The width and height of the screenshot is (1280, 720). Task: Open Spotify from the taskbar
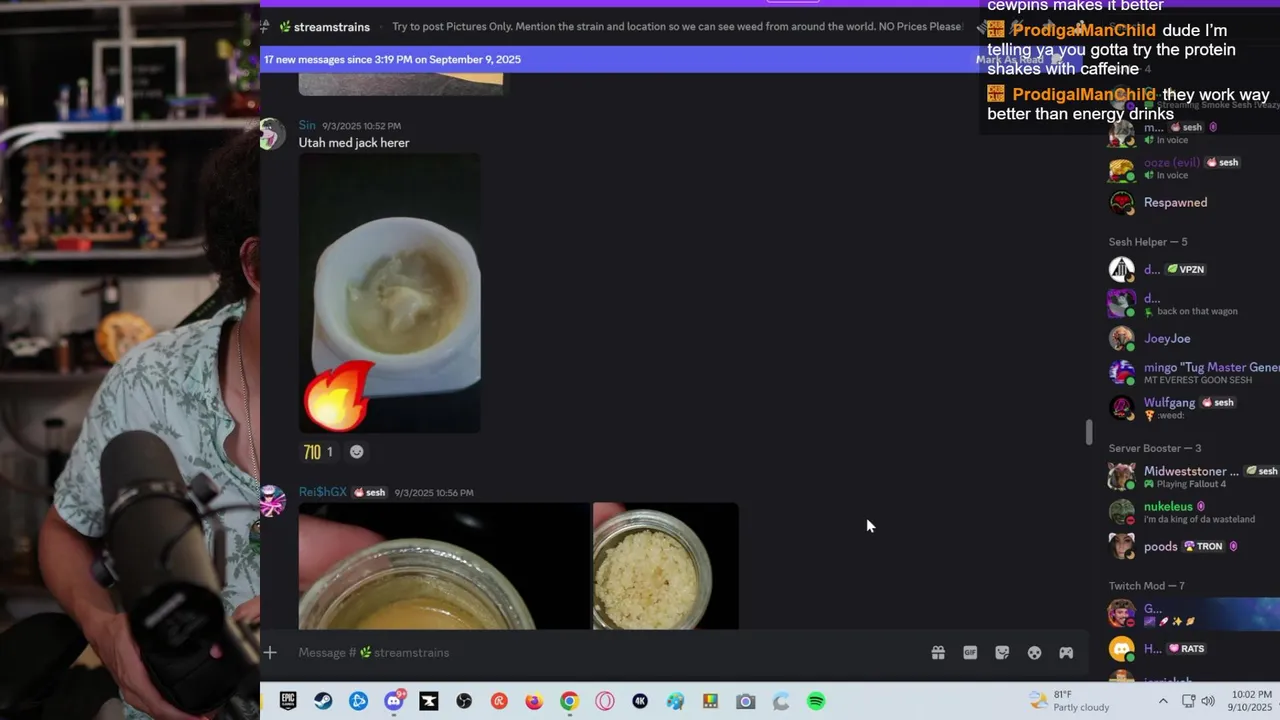[x=816, y=701]
